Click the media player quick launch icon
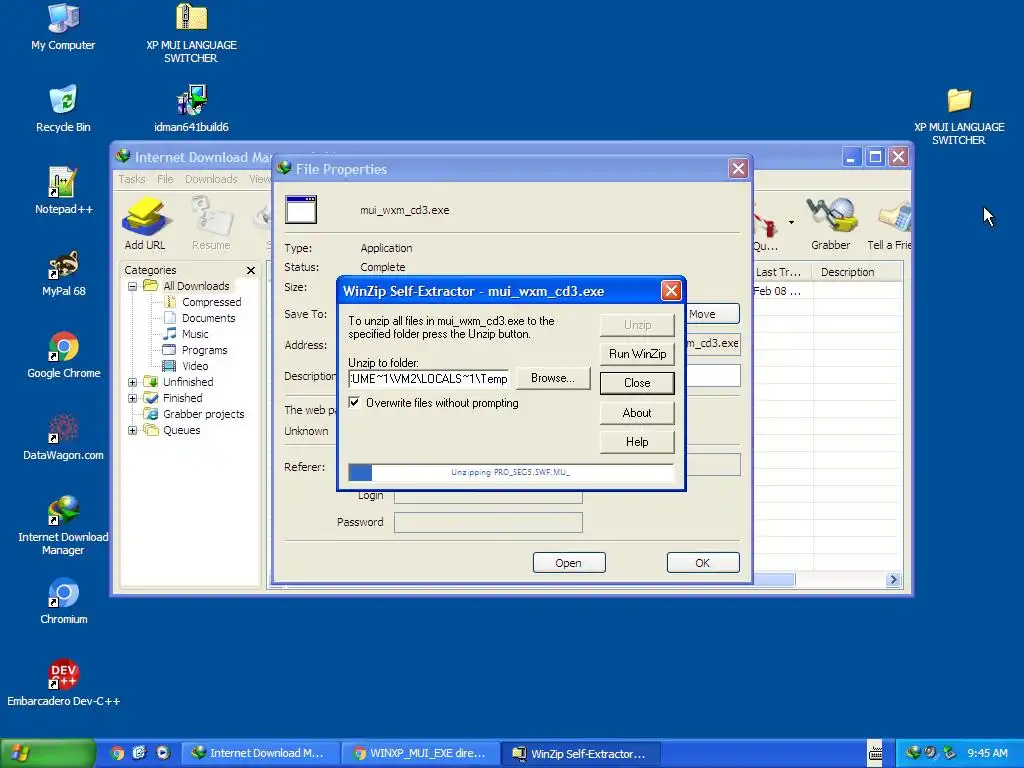The image size is (1024, 768). (x=163, y=753)
